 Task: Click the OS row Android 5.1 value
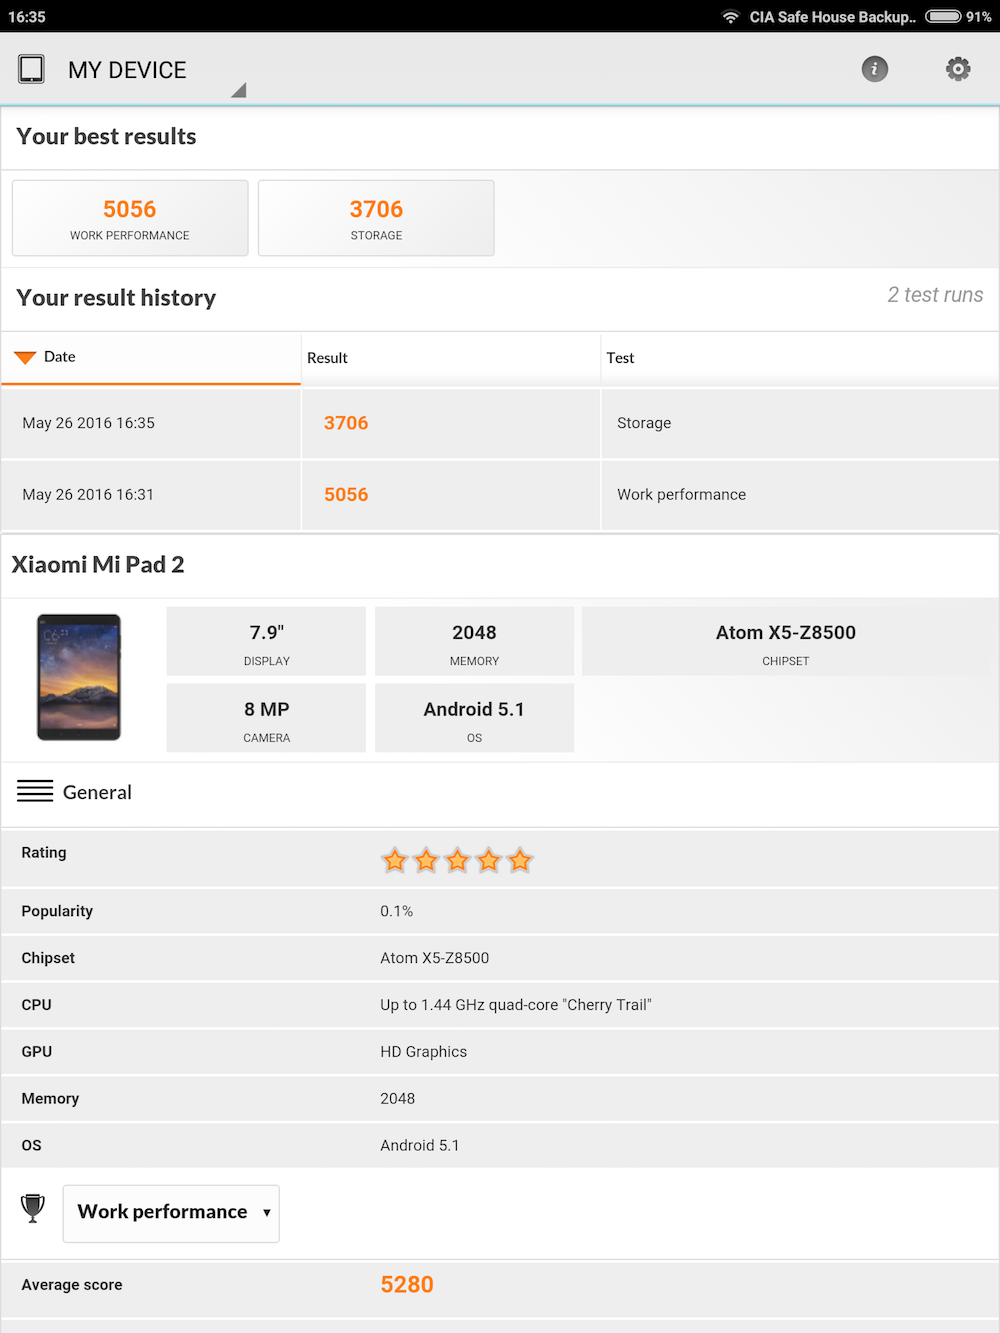click(x=420, y=1145)
